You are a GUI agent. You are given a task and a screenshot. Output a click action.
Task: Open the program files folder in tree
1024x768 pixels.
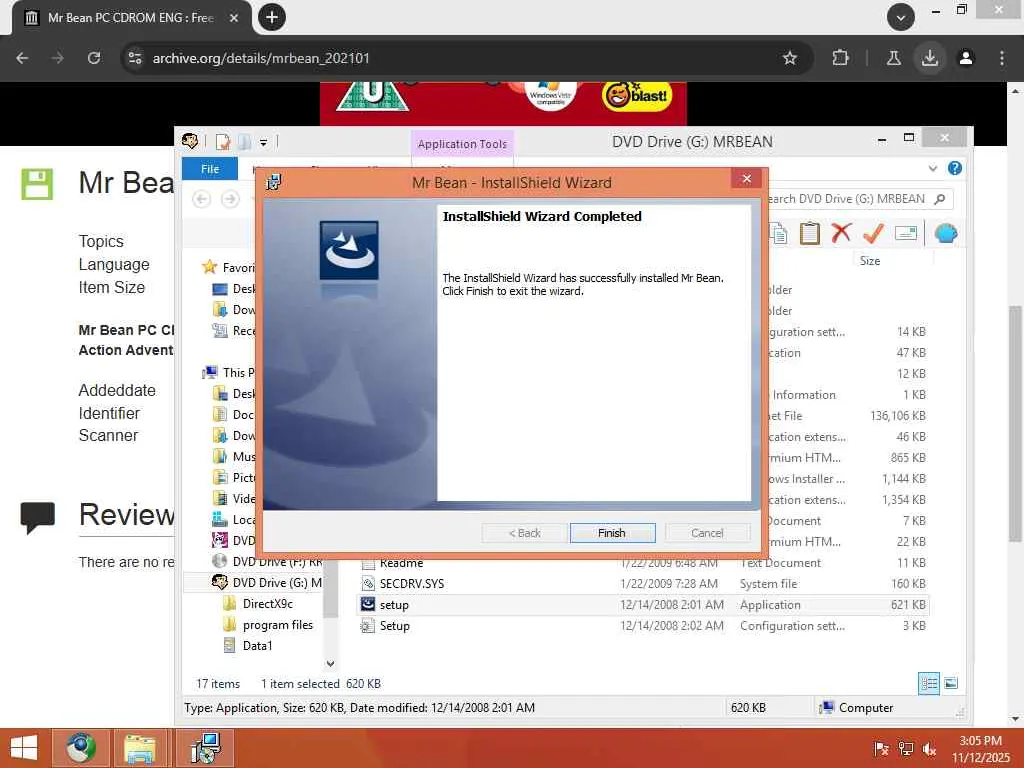coord(278,625)
